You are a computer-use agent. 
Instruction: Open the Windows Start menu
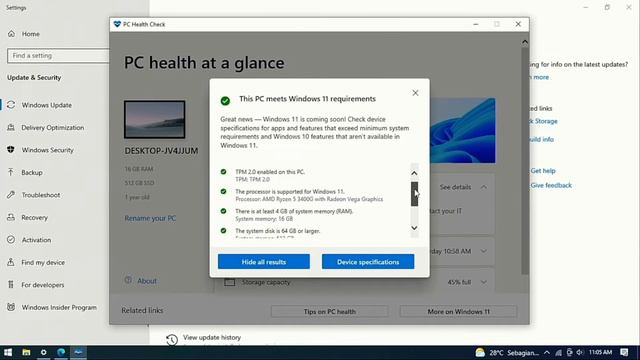tap(8, 352)
